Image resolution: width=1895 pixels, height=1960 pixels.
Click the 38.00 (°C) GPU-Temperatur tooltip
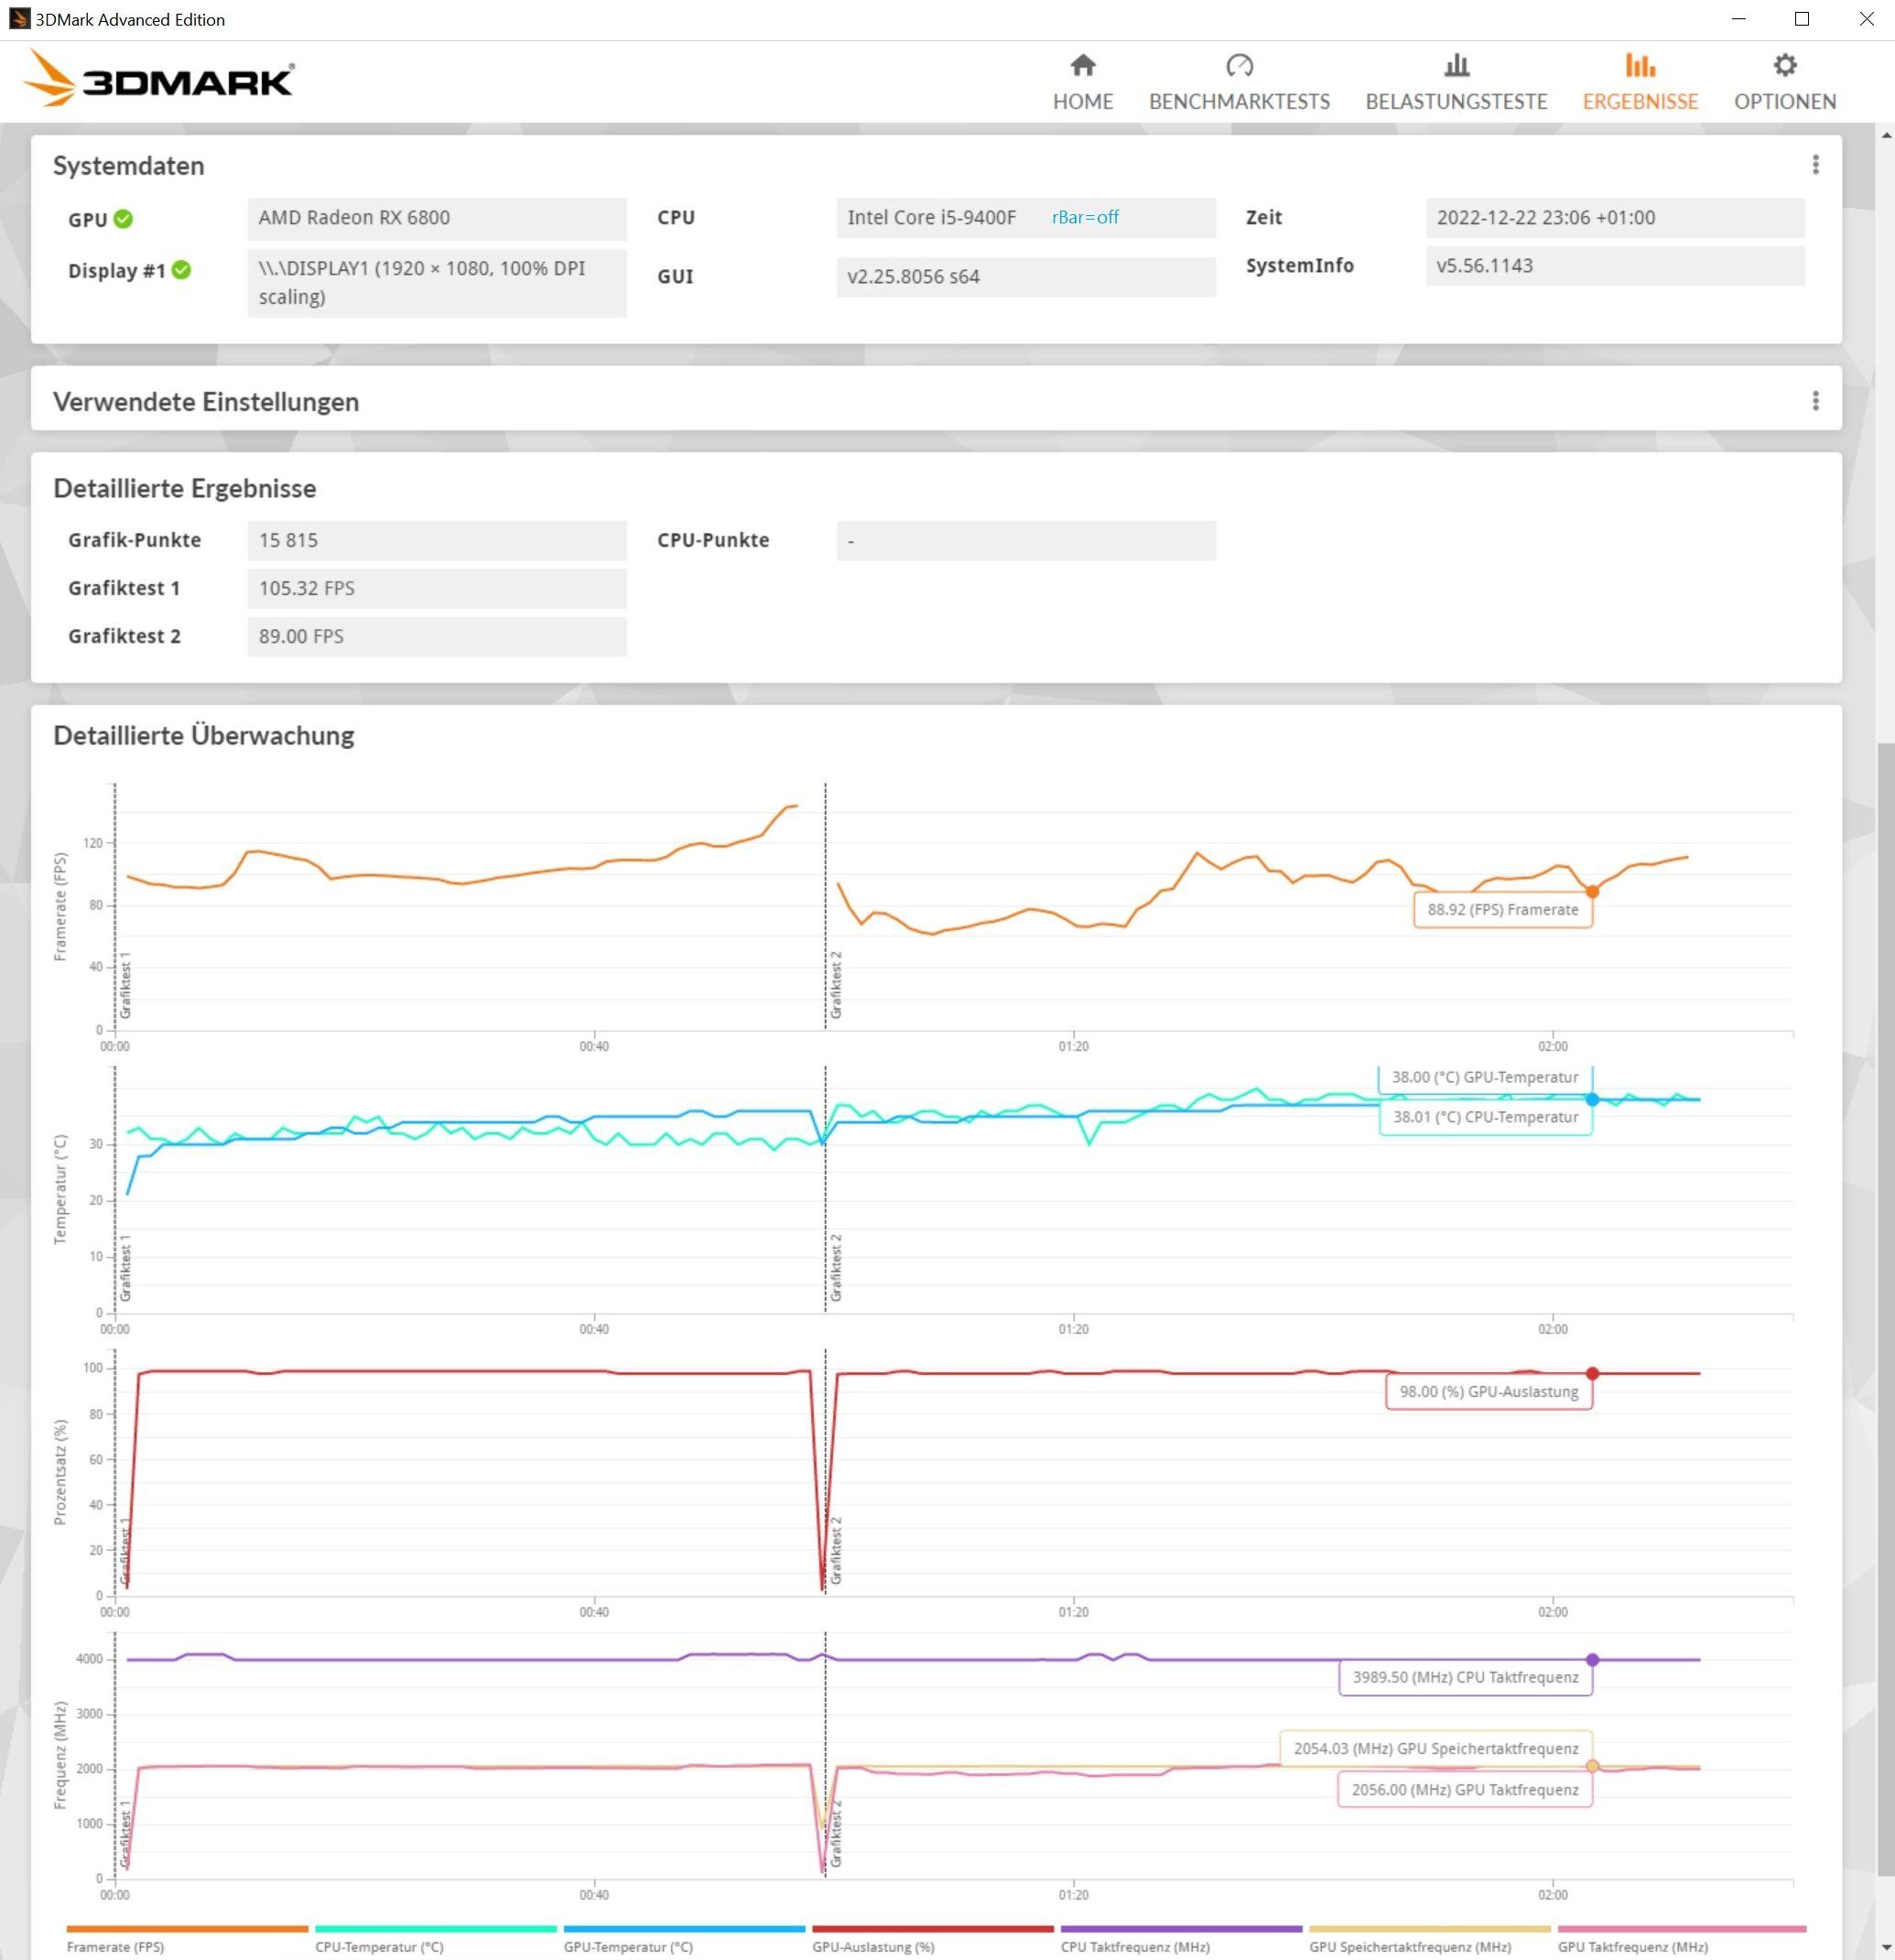(1485, 1078)
